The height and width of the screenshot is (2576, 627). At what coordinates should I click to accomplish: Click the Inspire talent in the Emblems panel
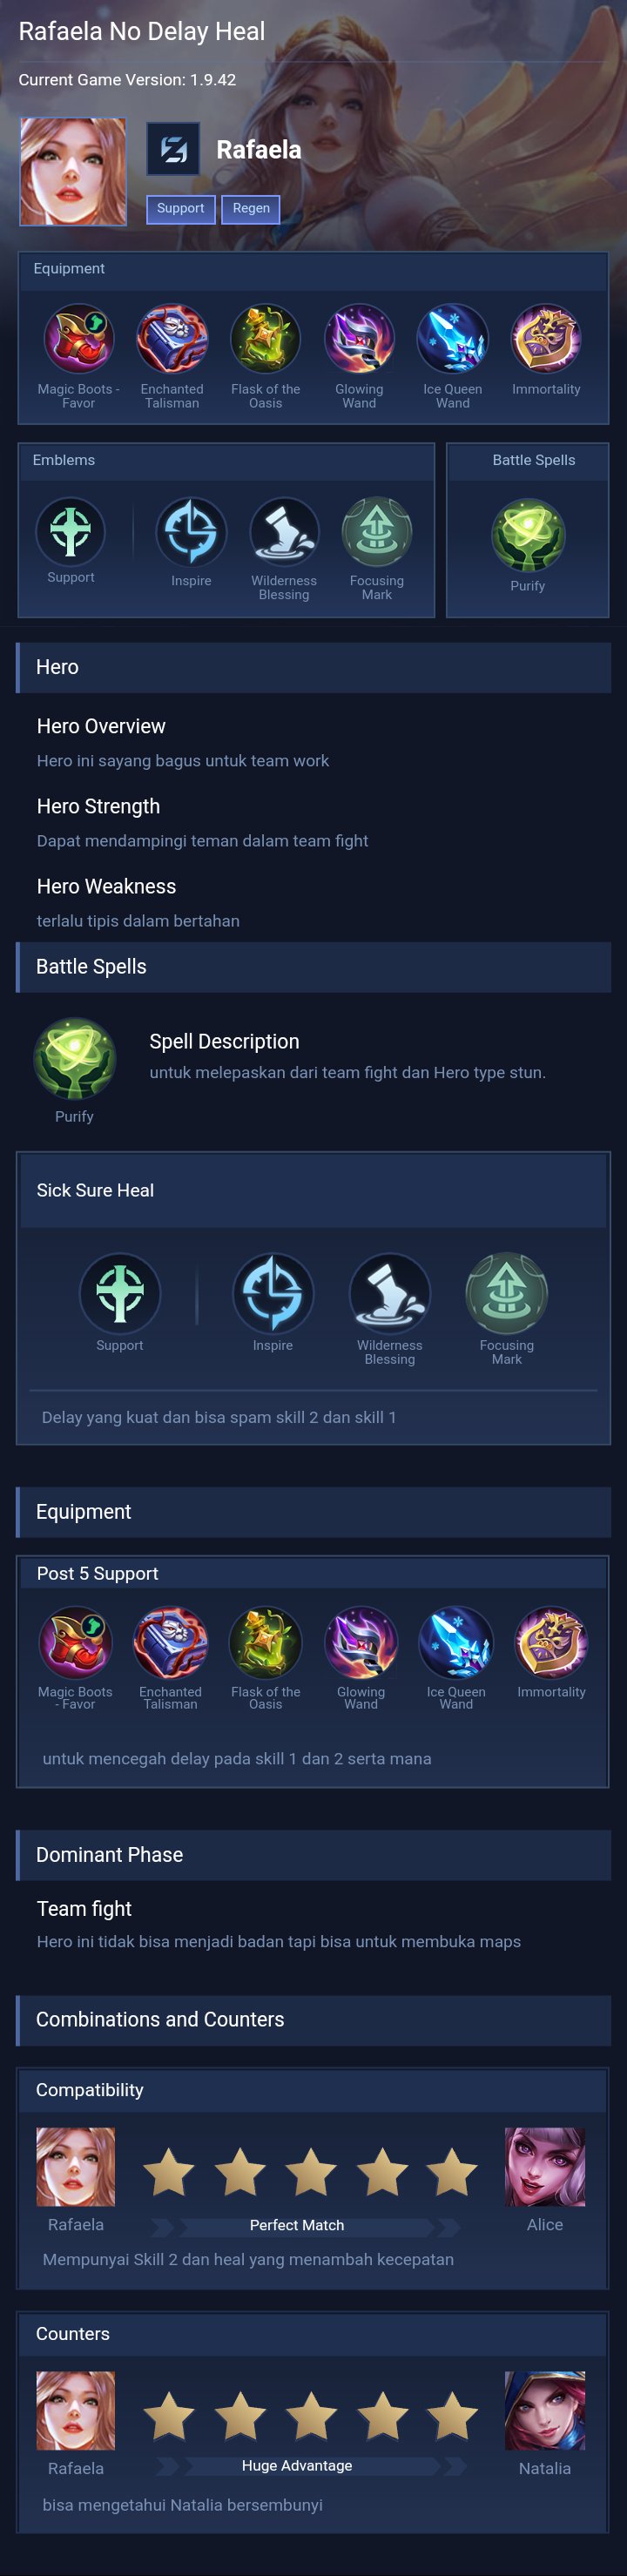tap(191, 532)
